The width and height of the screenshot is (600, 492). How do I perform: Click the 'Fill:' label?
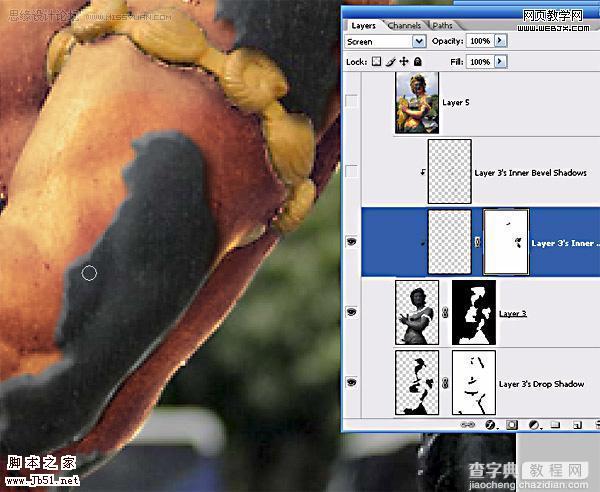(457, 62)
